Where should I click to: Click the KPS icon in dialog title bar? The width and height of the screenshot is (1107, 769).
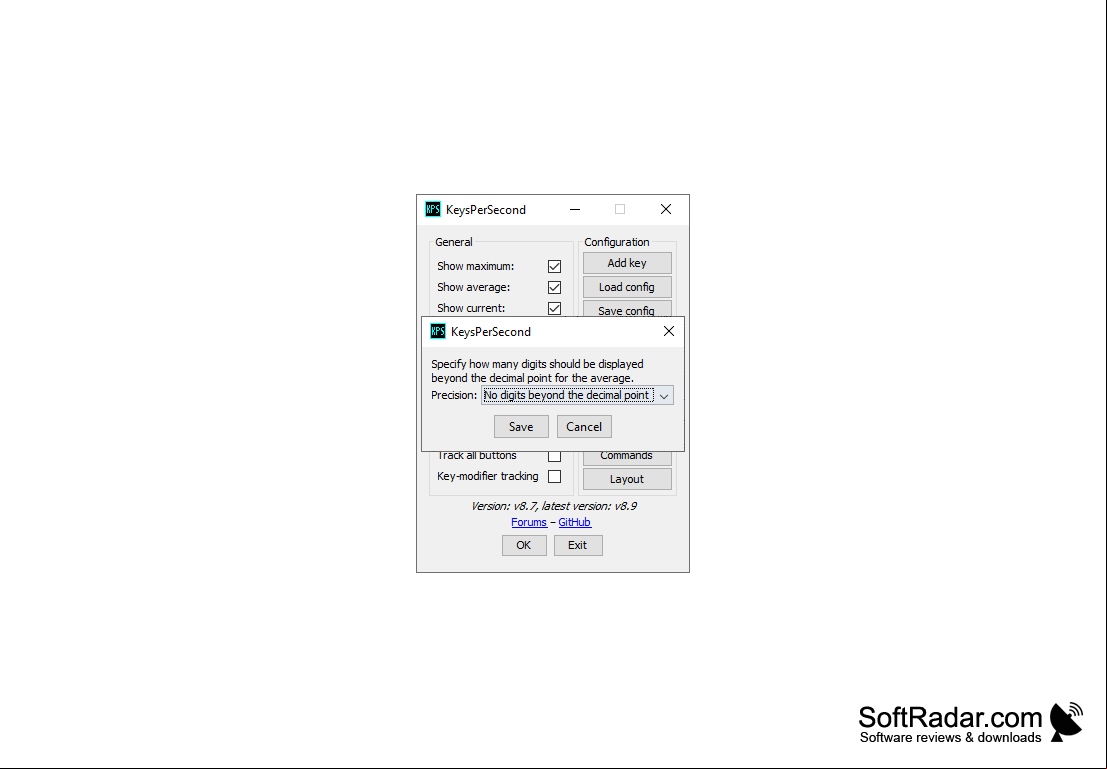pos(438,331)
